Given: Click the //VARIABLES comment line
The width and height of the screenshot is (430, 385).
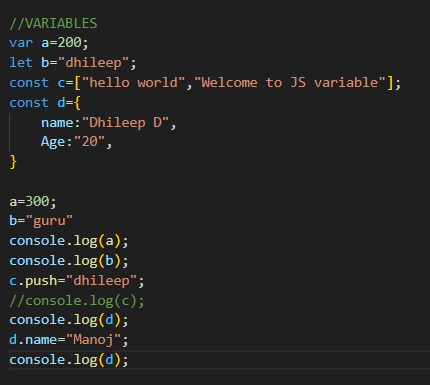Looking at the screenshot, I should coord(53,24).
